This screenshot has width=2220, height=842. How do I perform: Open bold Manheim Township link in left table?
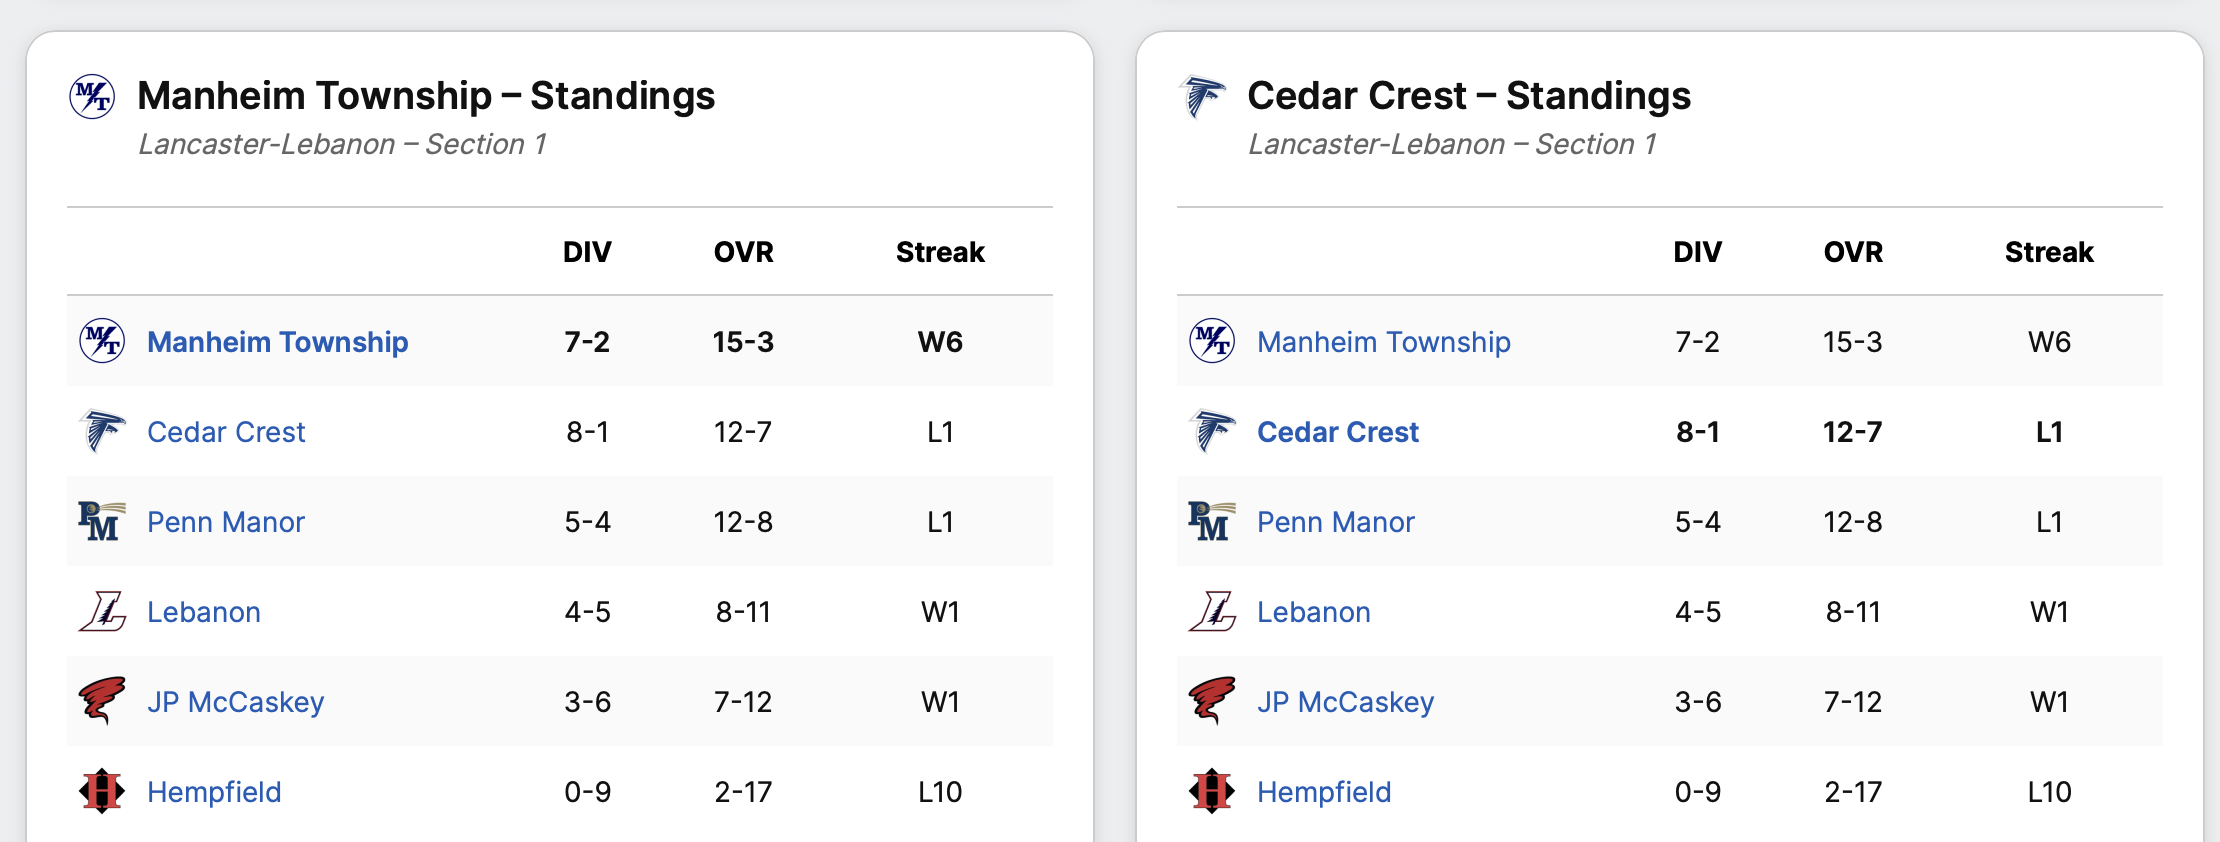(277, 342)
